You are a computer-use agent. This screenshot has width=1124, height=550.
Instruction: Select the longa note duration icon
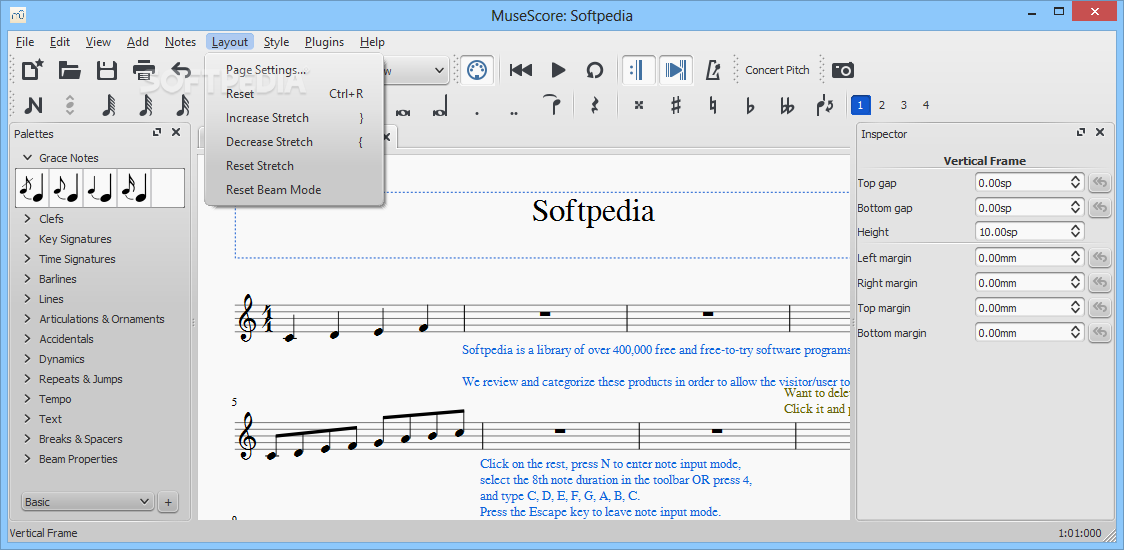pyautogui.click(x=440, y=106)
